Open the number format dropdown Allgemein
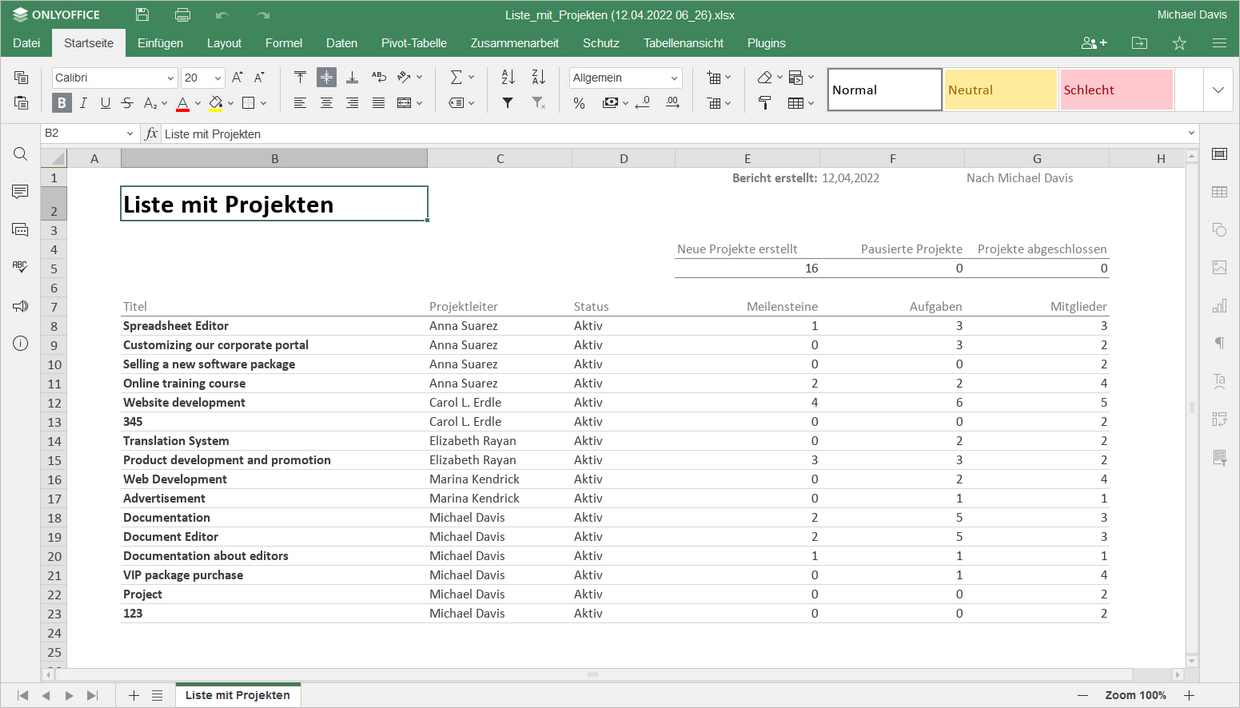Screen dimensions: 1240x708 [x=675, y=78]
